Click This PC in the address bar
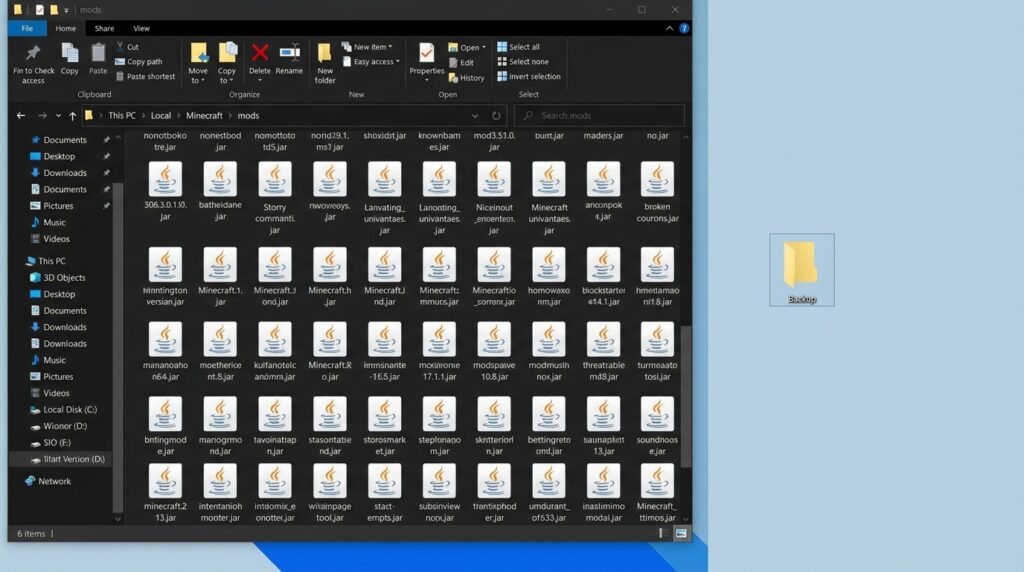This screenshot has width=1024, height=572. [122, 116]
